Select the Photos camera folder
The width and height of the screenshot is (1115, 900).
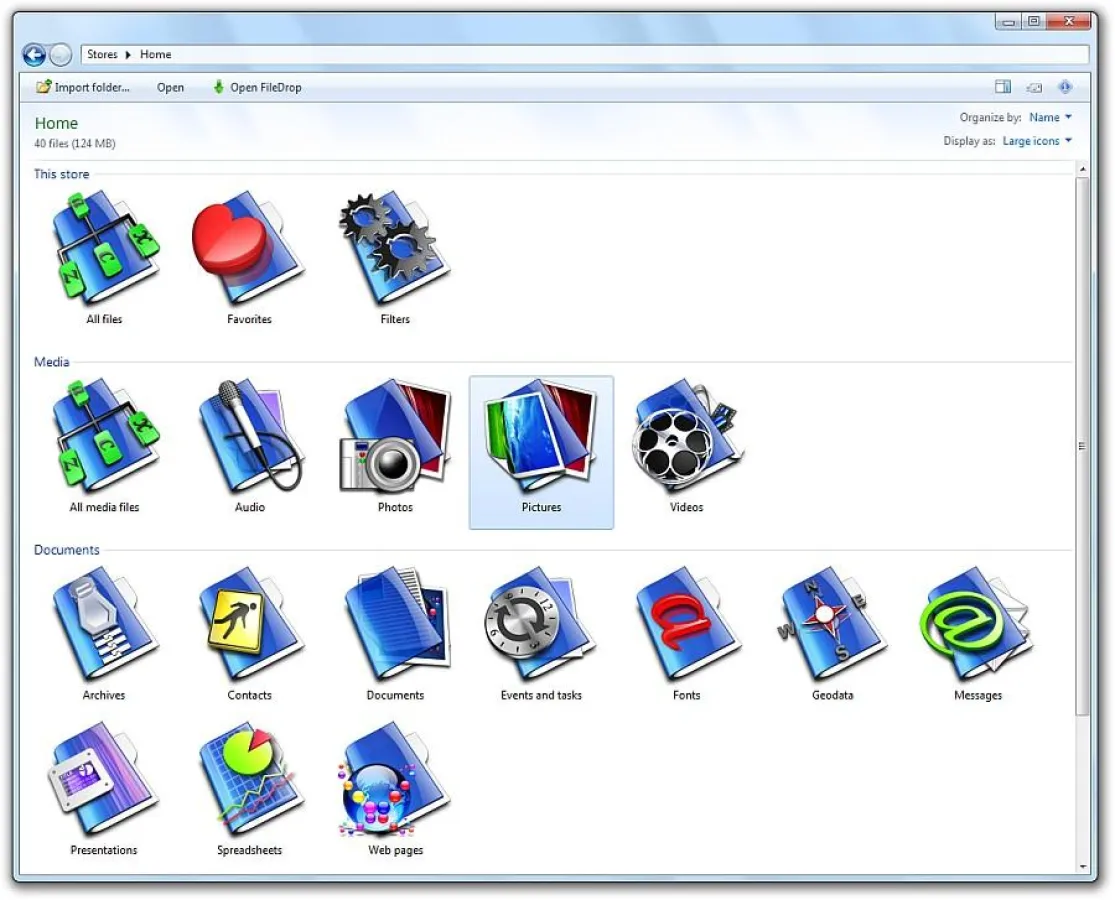[395, 437]
